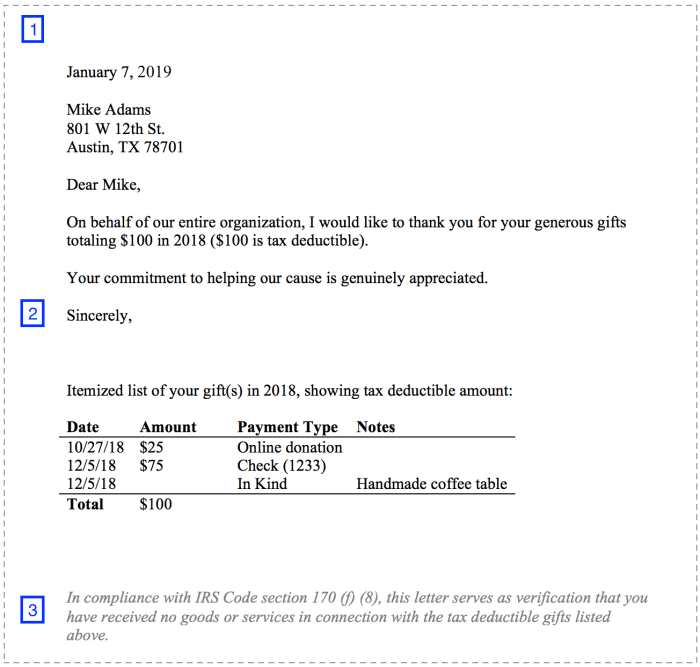Viewport: 700px width, 667px height.
Task: Click the Payment Type column header
Action: [x=287, y=427]
